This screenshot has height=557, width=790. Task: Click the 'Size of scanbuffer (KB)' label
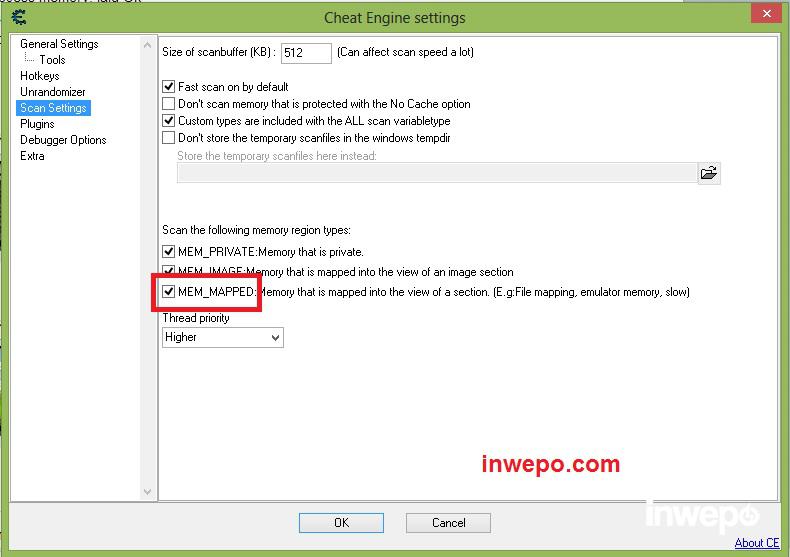219,52
